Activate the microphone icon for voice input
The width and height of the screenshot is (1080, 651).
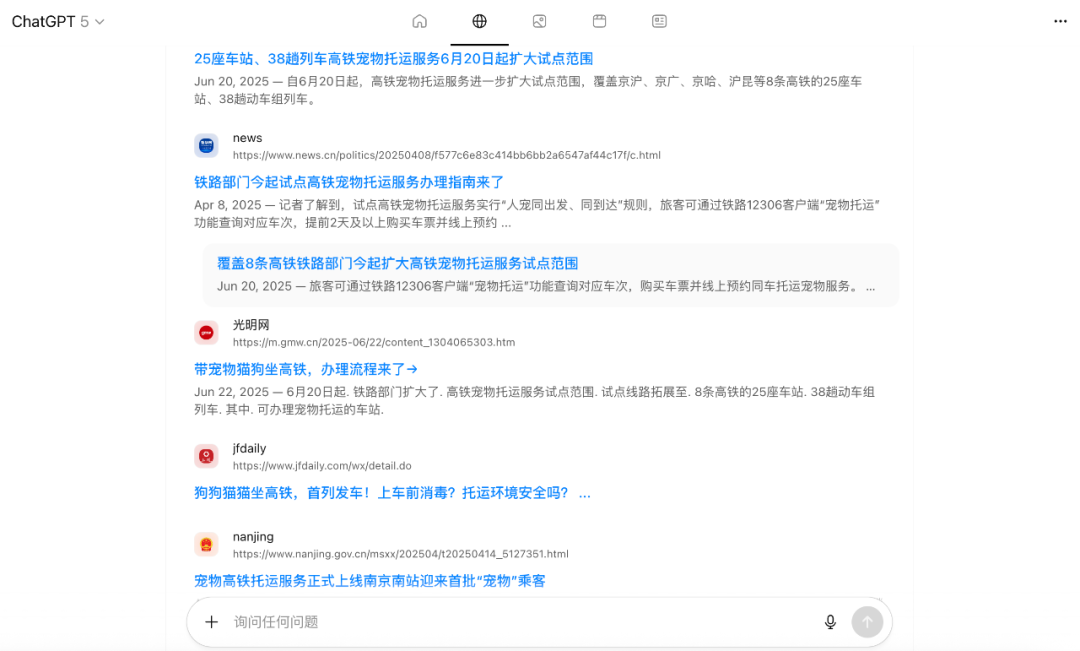(830, 621)
